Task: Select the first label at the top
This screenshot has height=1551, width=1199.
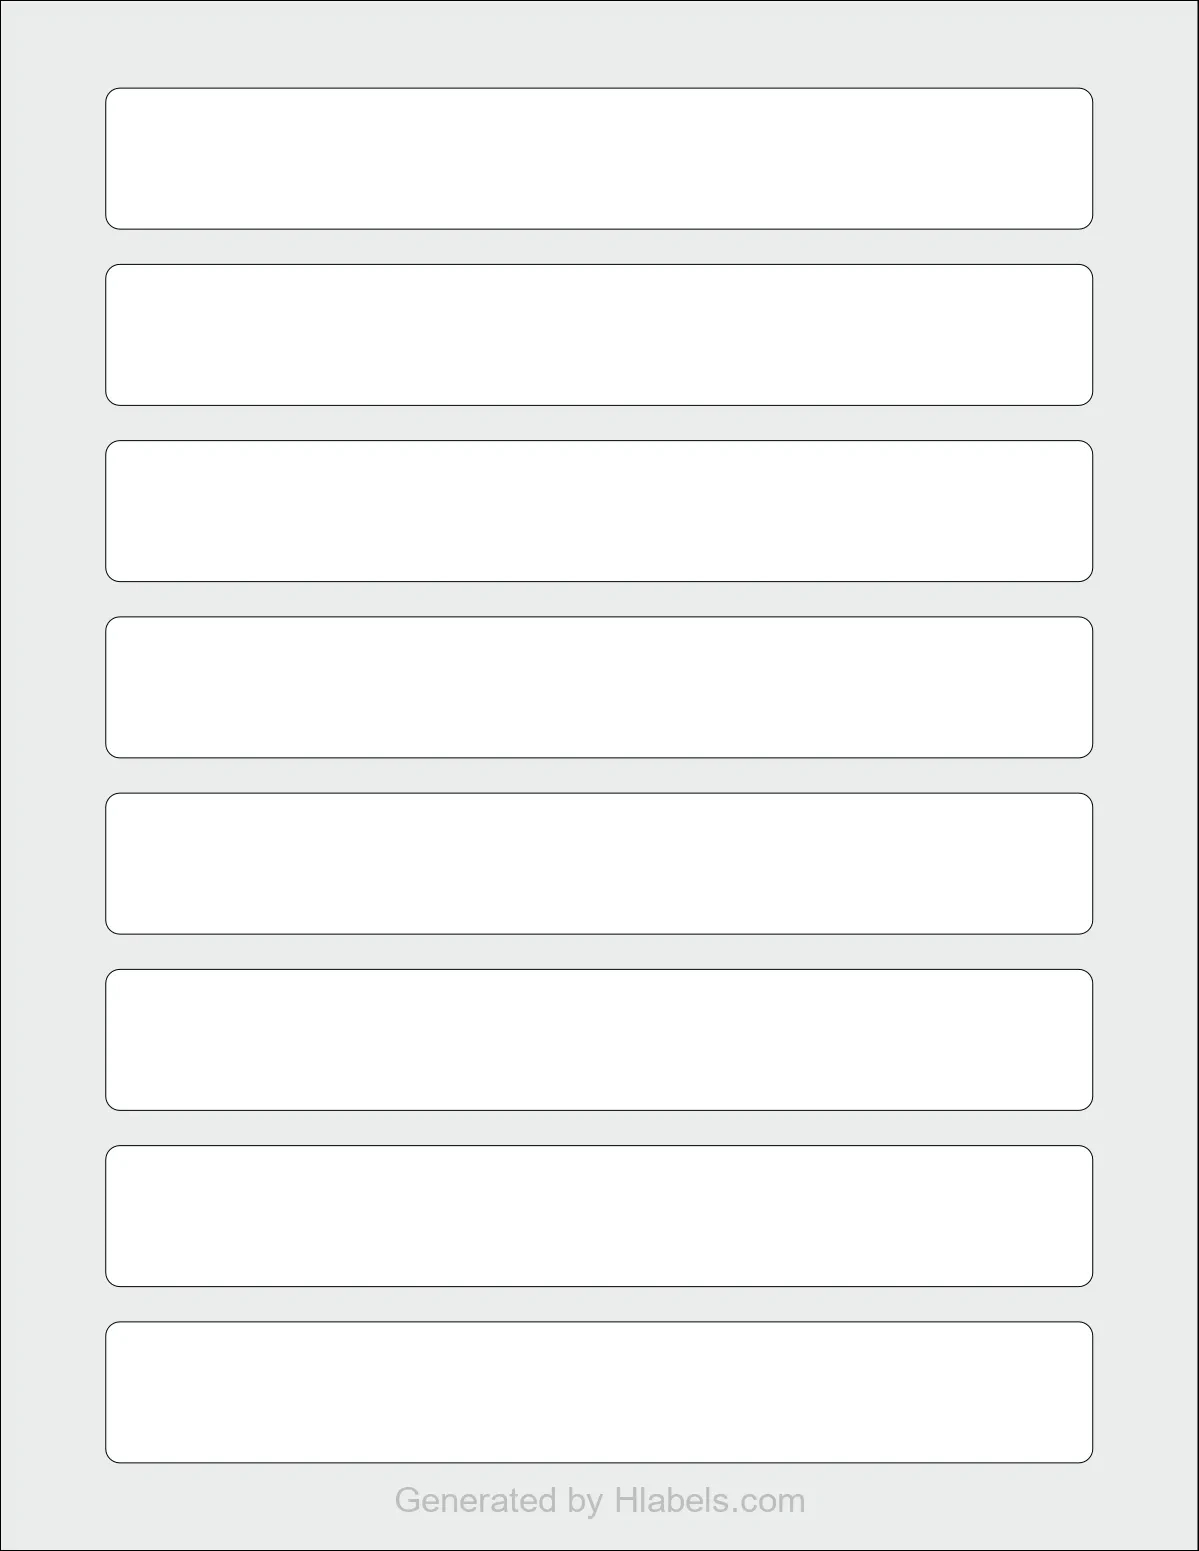Action: click(599, 159)
